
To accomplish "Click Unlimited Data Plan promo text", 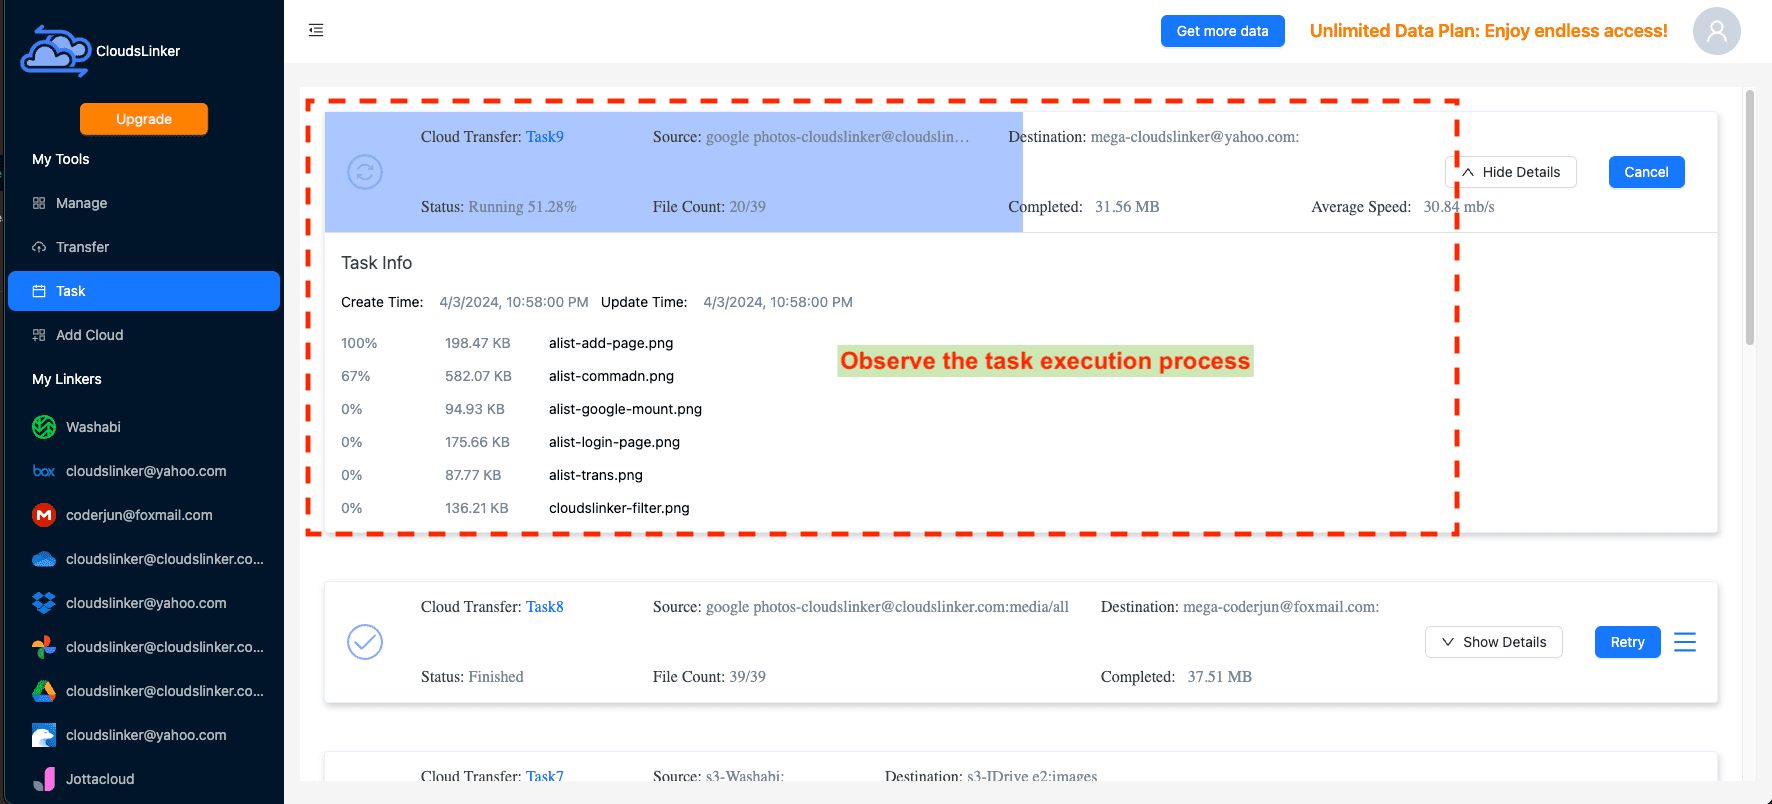I will [1488, 31].
